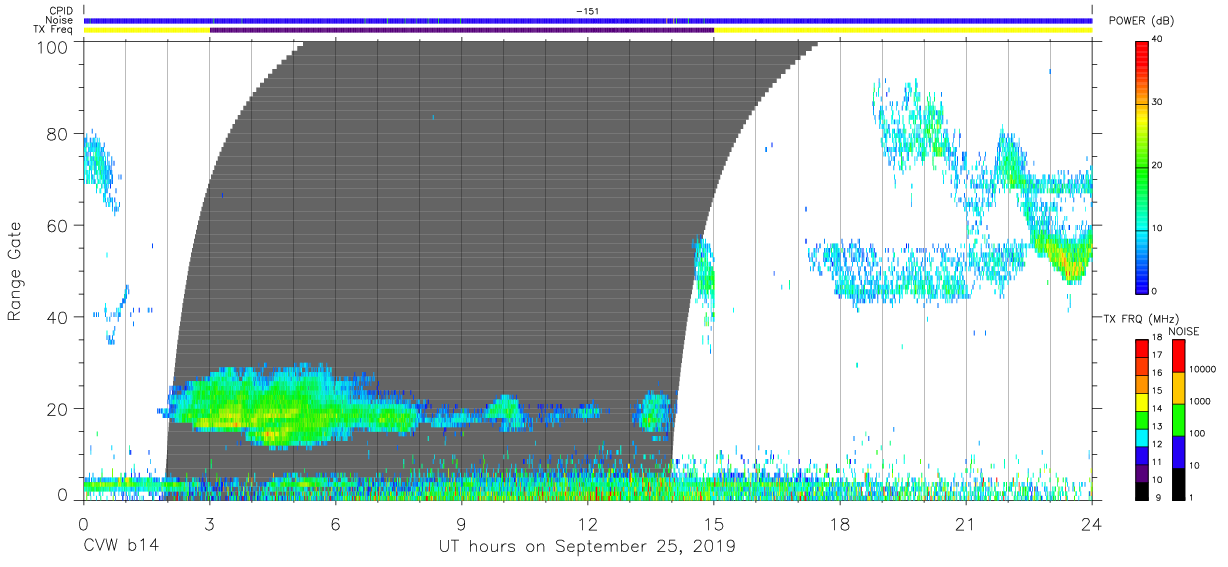Click the 'CPID' label
The image size is (1228, 567).
(61, 11)
